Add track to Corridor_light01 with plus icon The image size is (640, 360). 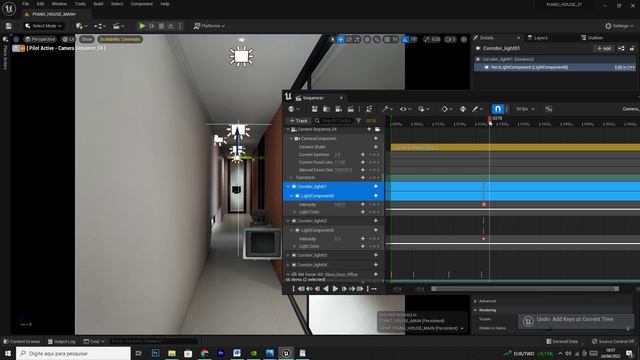point(376,187)
